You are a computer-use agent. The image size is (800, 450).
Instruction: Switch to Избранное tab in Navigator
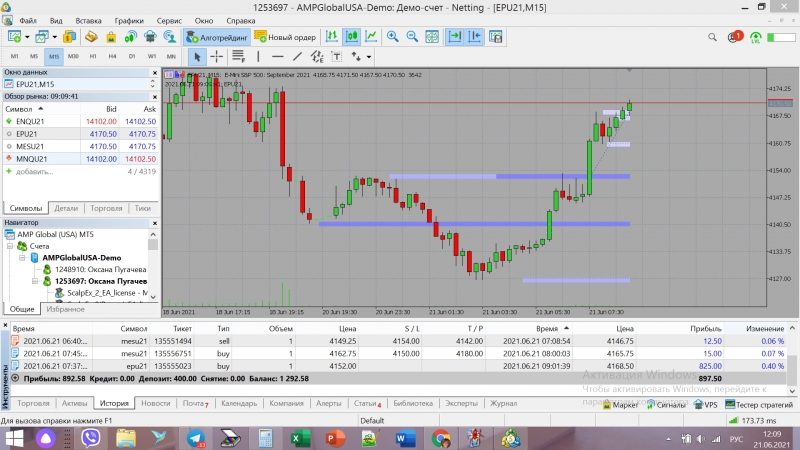pyautogui.click(x=65, y=309)
